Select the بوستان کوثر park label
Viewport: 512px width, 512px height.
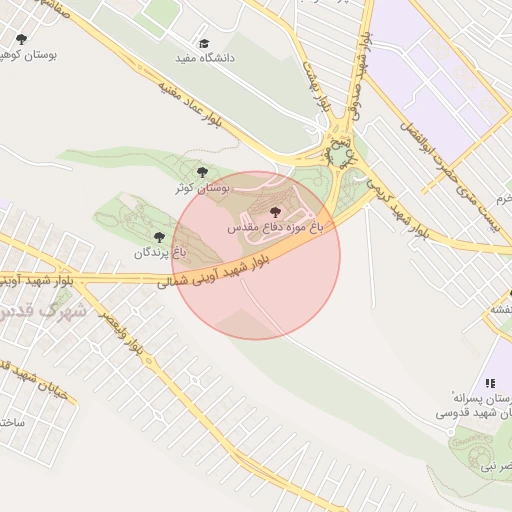(x=202, y=189)
